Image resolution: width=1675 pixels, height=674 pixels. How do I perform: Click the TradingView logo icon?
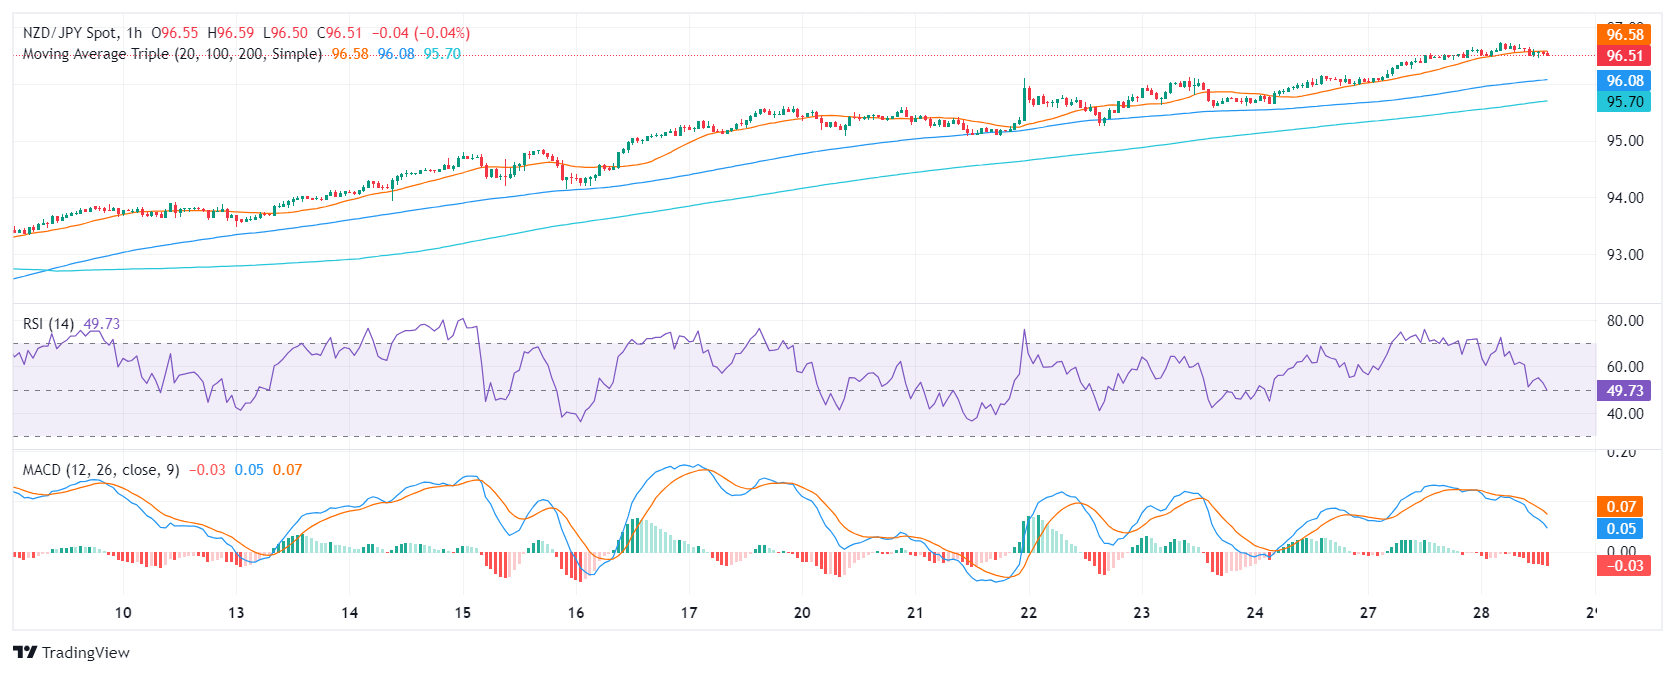coord(25,652)
